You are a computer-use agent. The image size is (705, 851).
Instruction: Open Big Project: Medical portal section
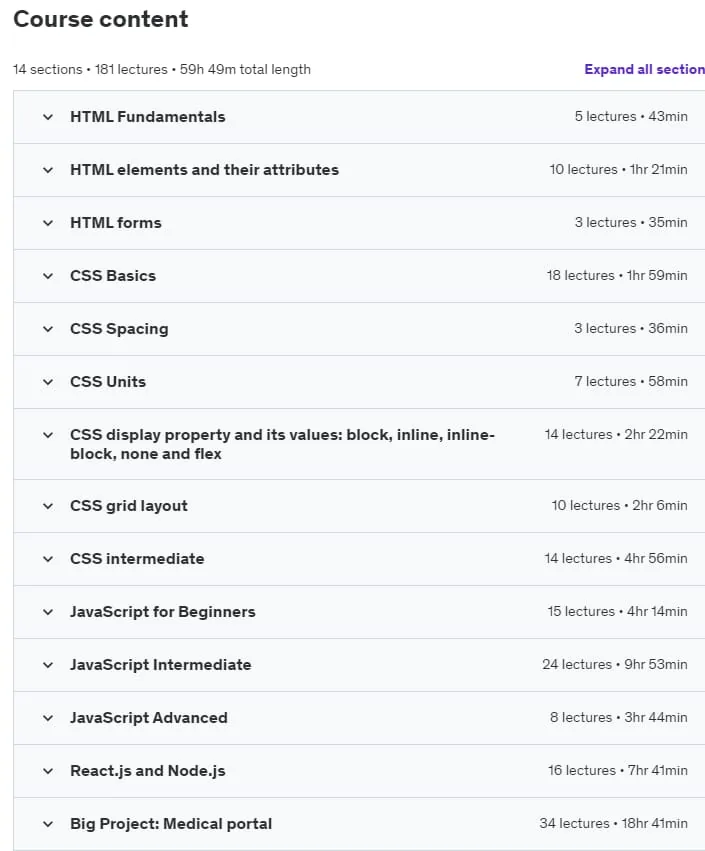click(171, 824)
